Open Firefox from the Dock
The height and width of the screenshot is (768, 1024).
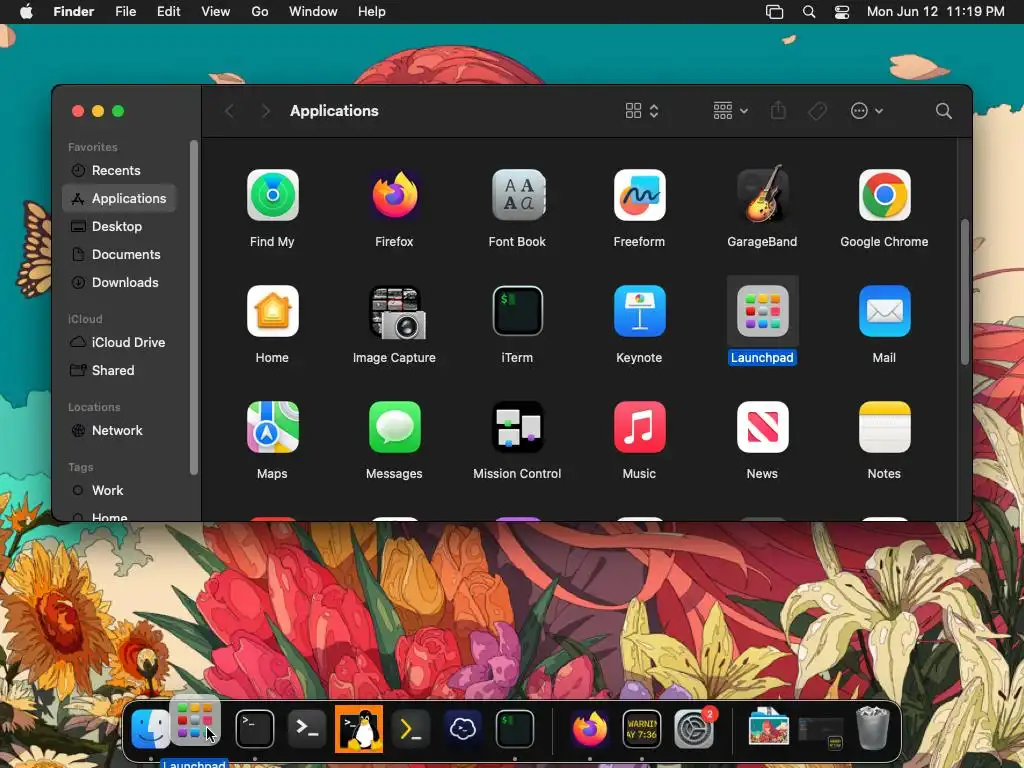(x=590, y=729)
